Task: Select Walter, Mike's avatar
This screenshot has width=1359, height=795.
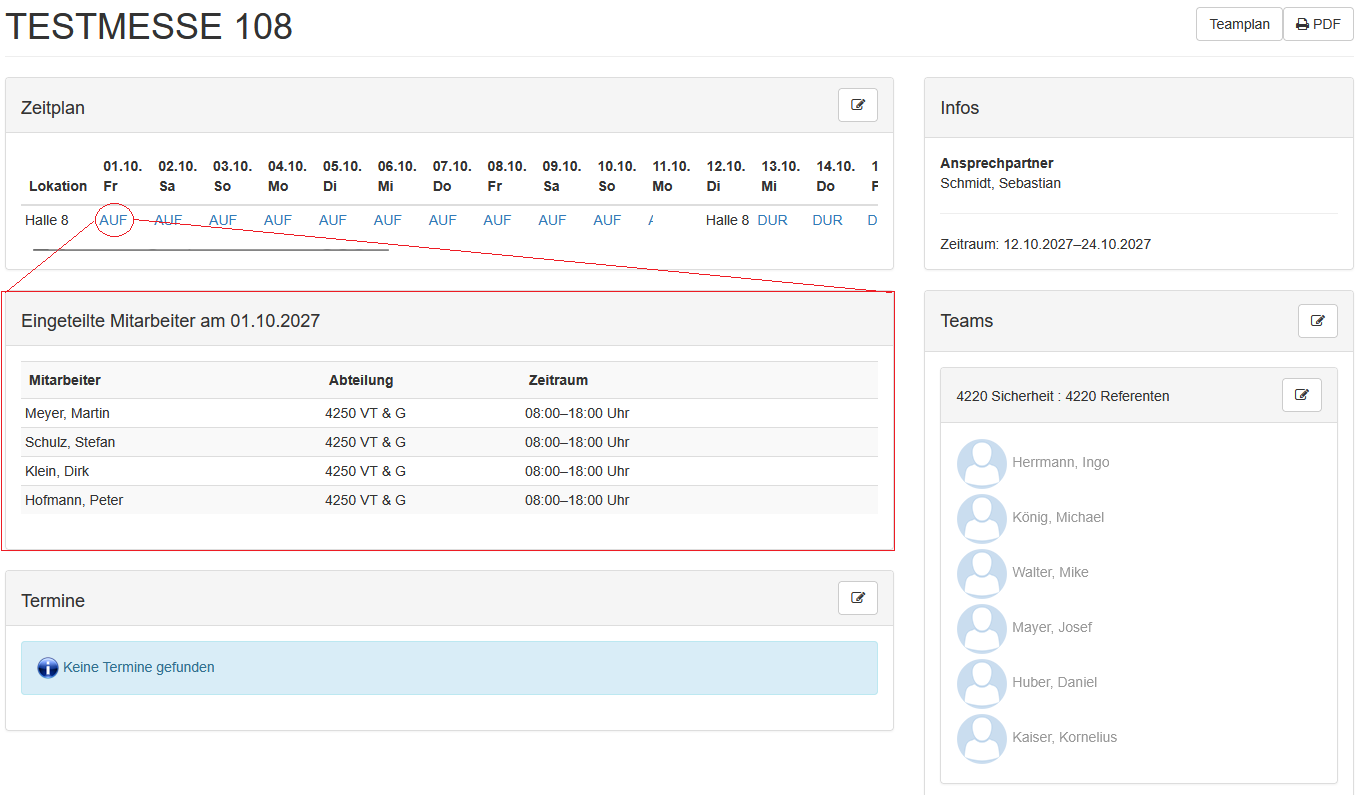Action: [981, 573]
